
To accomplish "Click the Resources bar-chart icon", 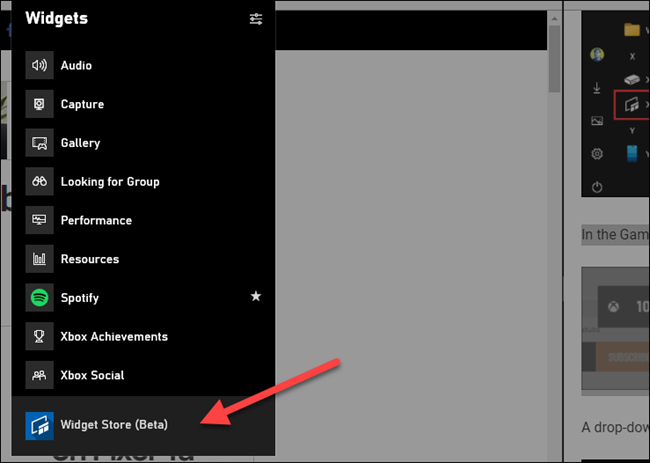I will 40,259.
